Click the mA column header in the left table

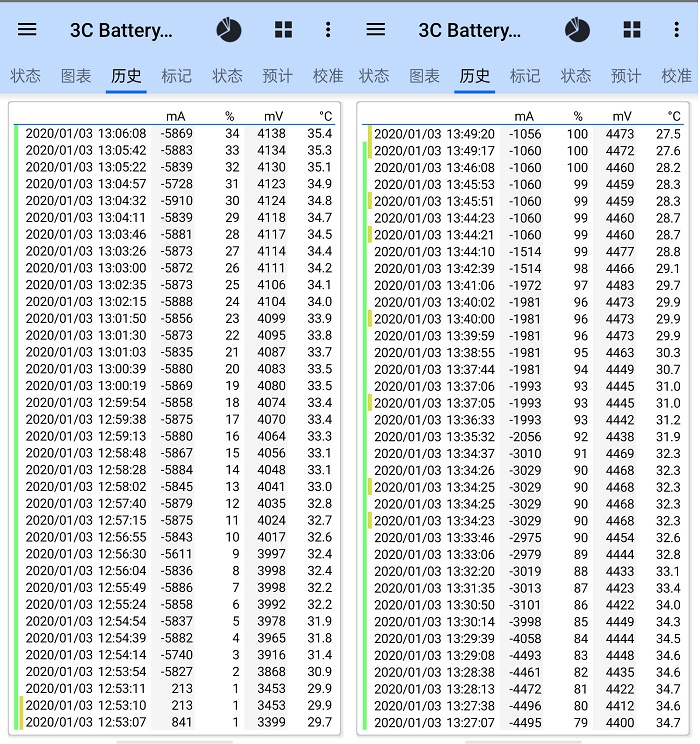point(176,116)
